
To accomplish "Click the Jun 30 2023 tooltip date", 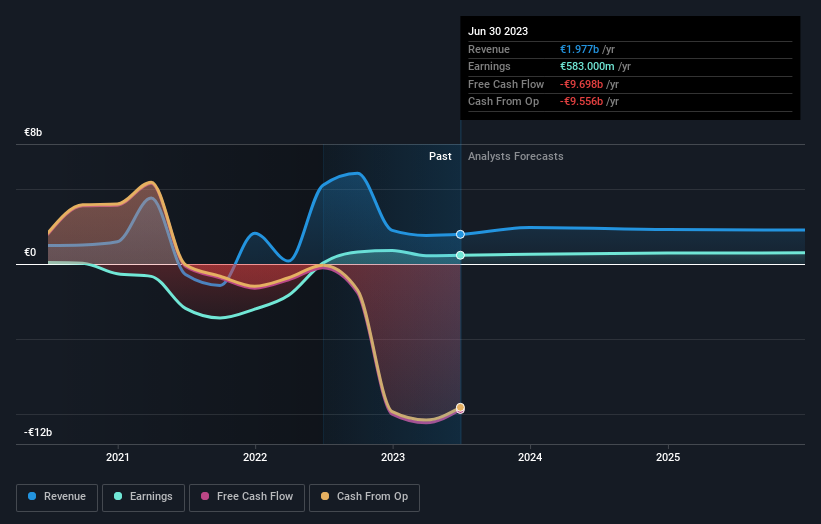I will [x=498, y=31].
